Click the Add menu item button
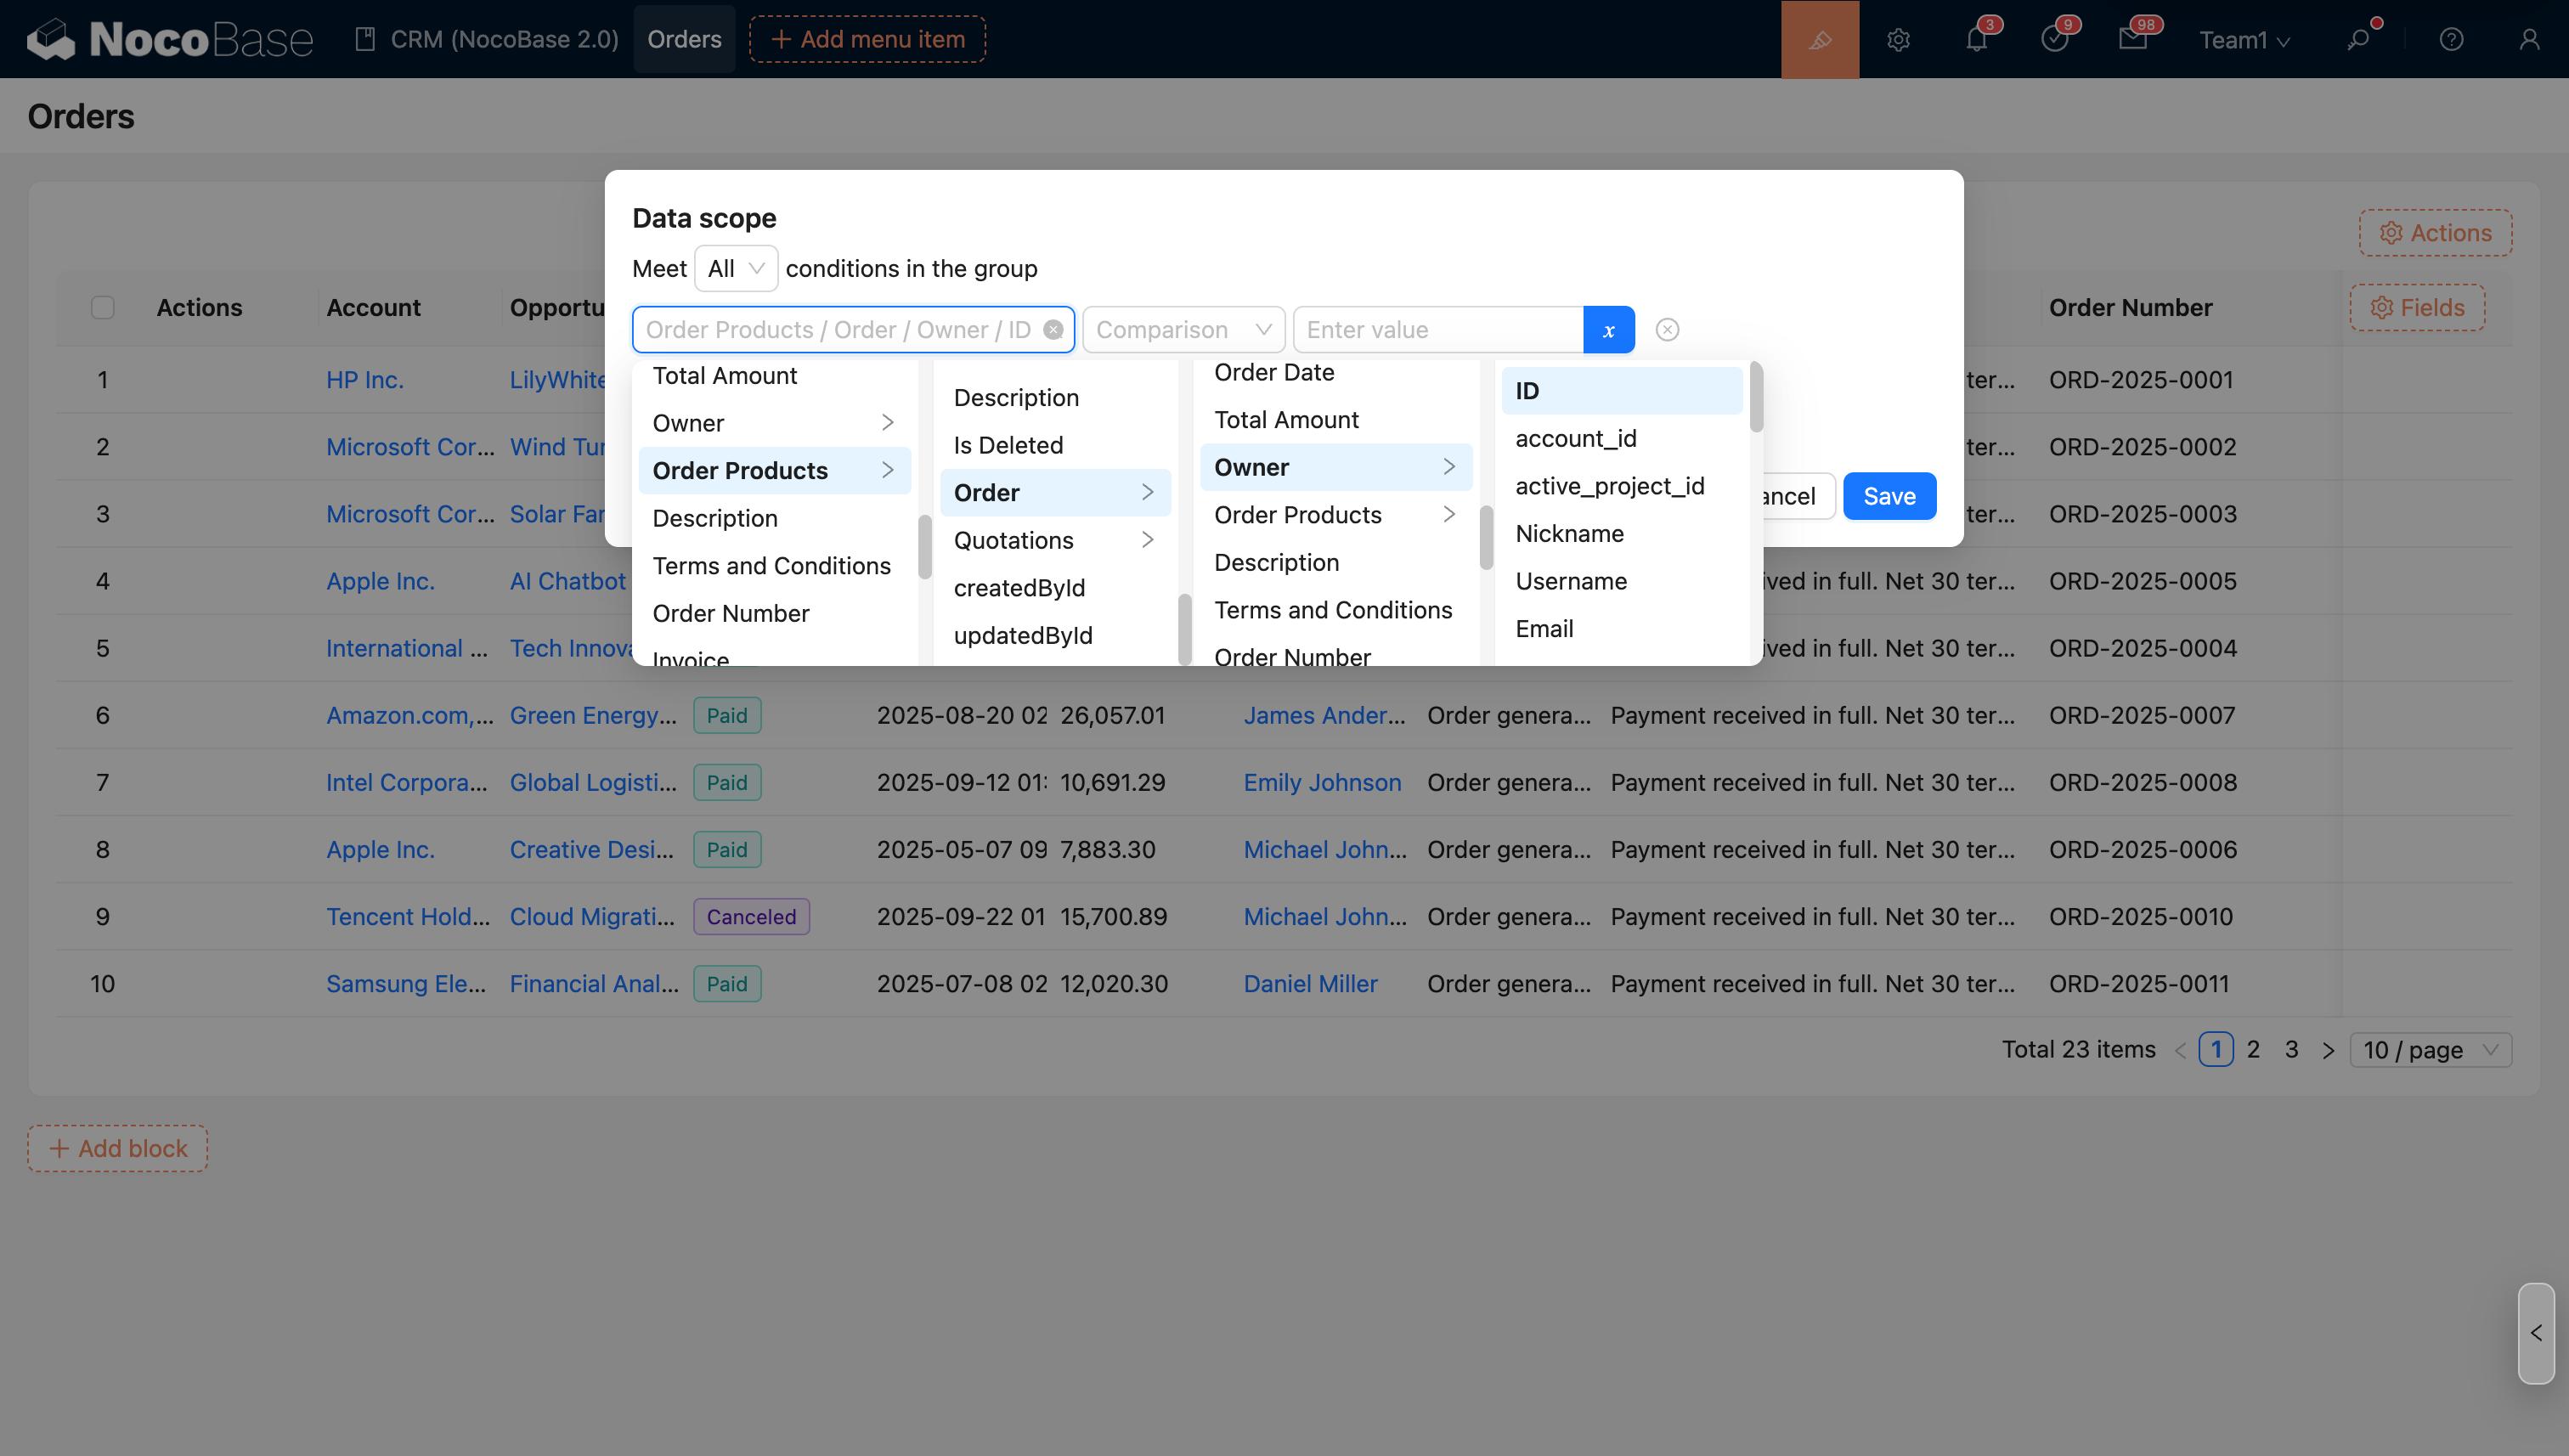This screenshot has height=1456, width=2569. (x=867, y=39)
